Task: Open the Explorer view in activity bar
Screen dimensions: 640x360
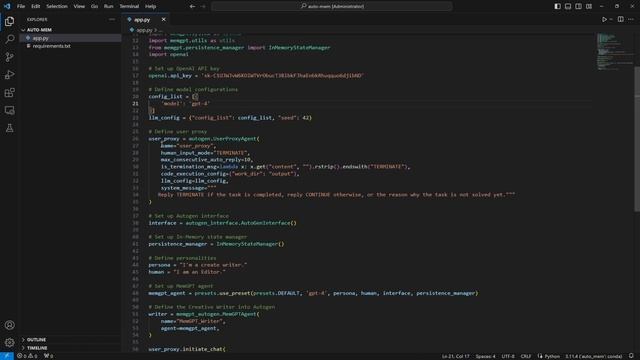Action: click(9, 21)
